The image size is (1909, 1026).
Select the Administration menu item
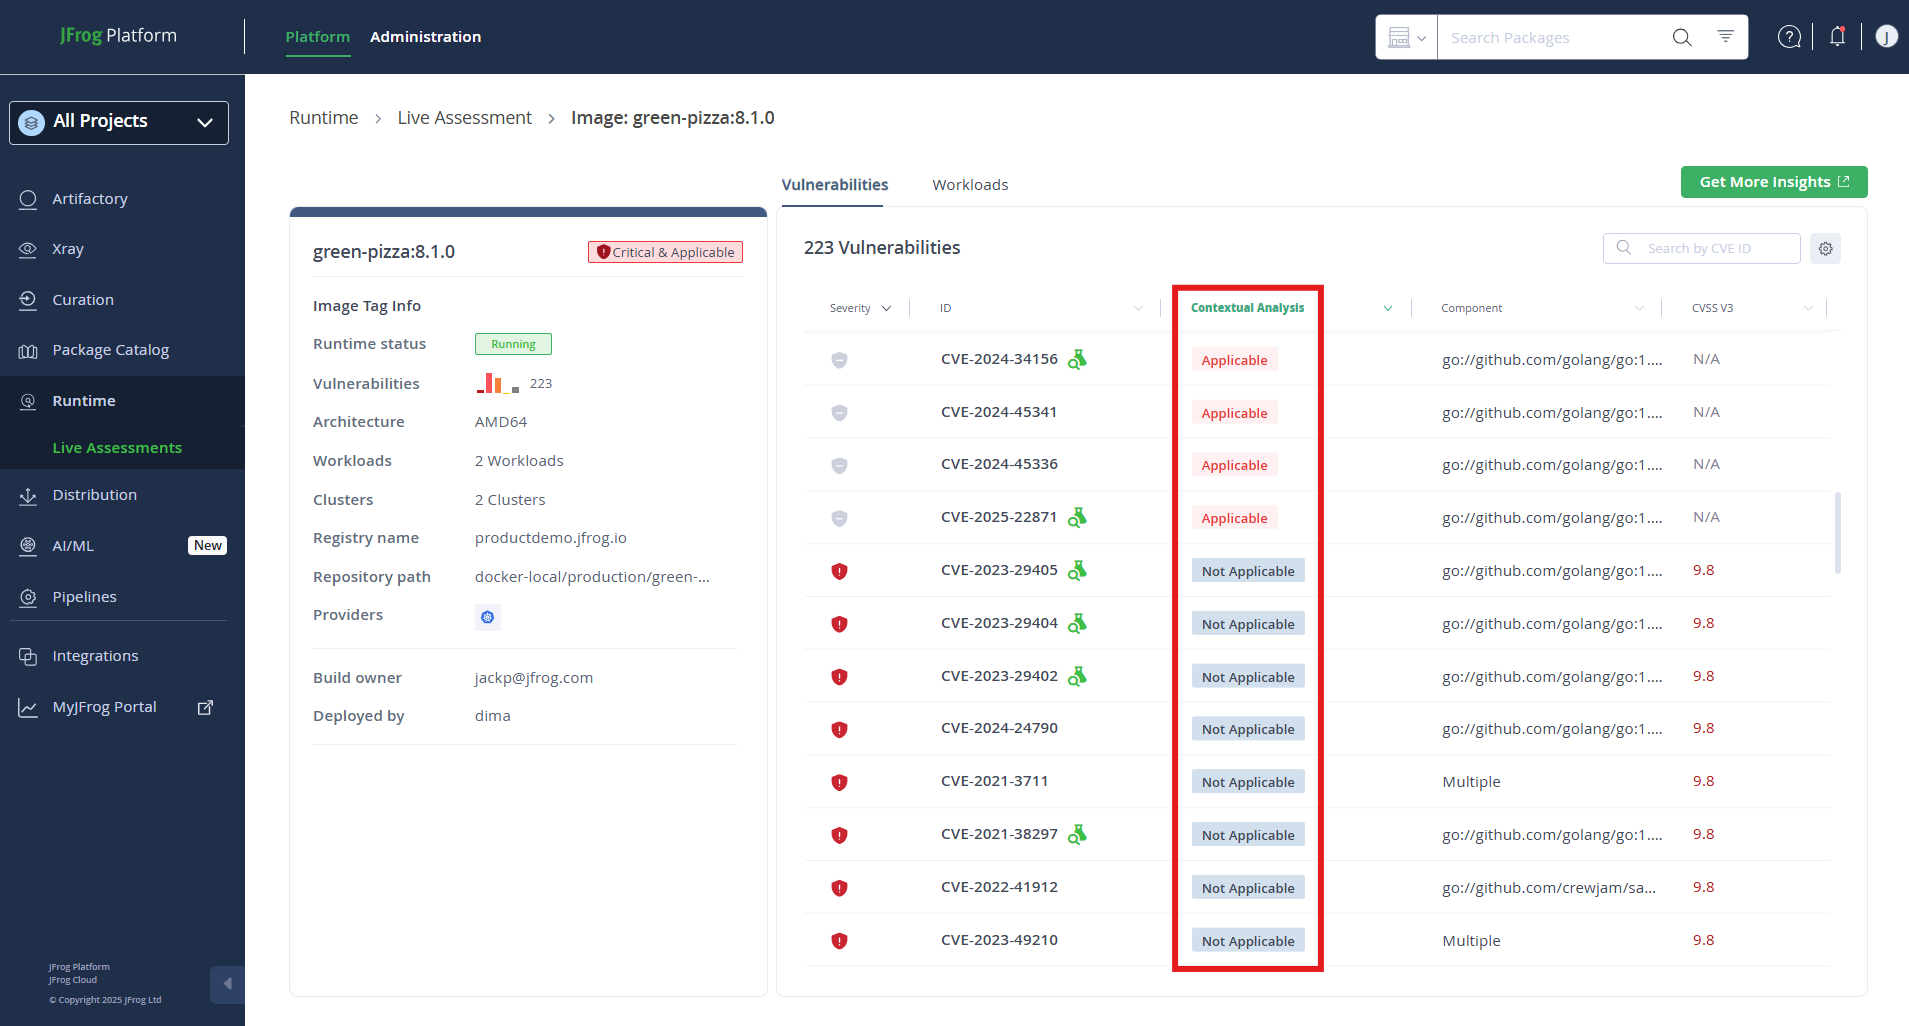coord(425,36)
